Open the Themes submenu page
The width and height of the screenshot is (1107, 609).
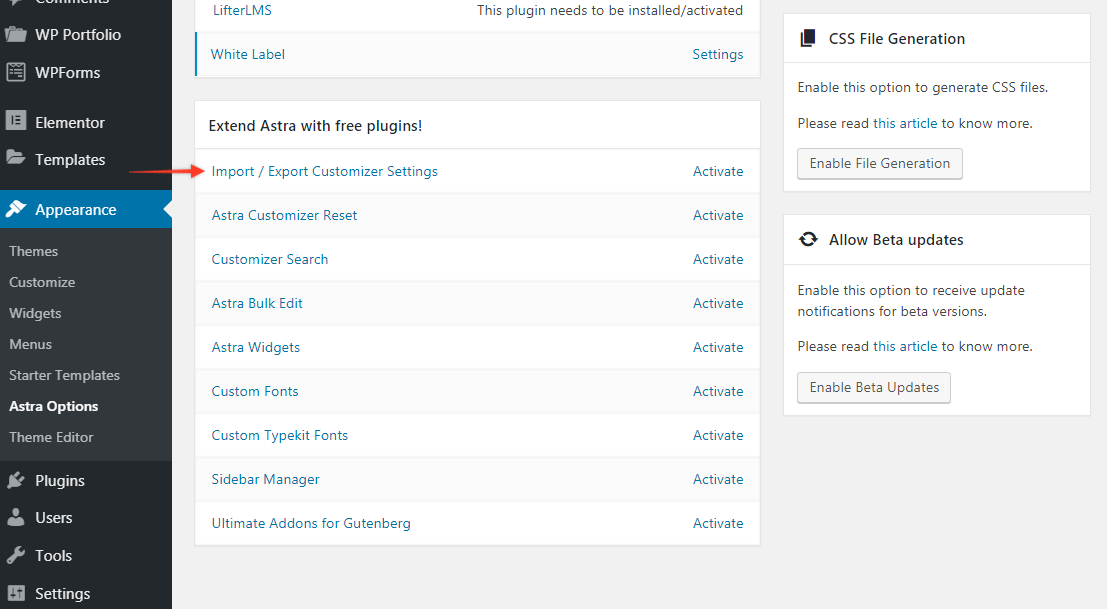34,251
